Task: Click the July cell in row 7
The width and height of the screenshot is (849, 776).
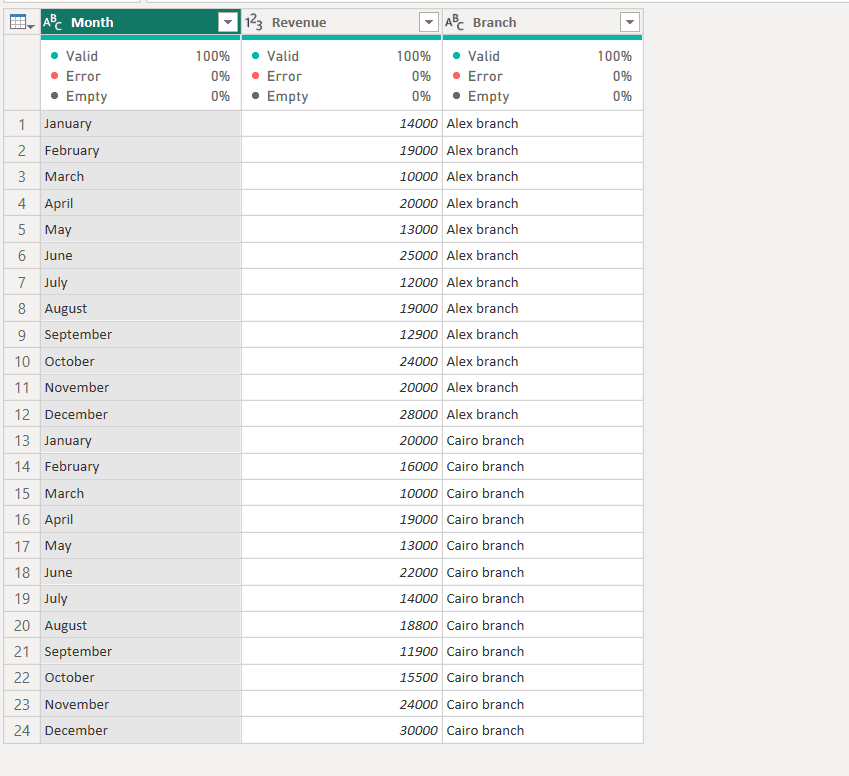Action: coord(141,282)
